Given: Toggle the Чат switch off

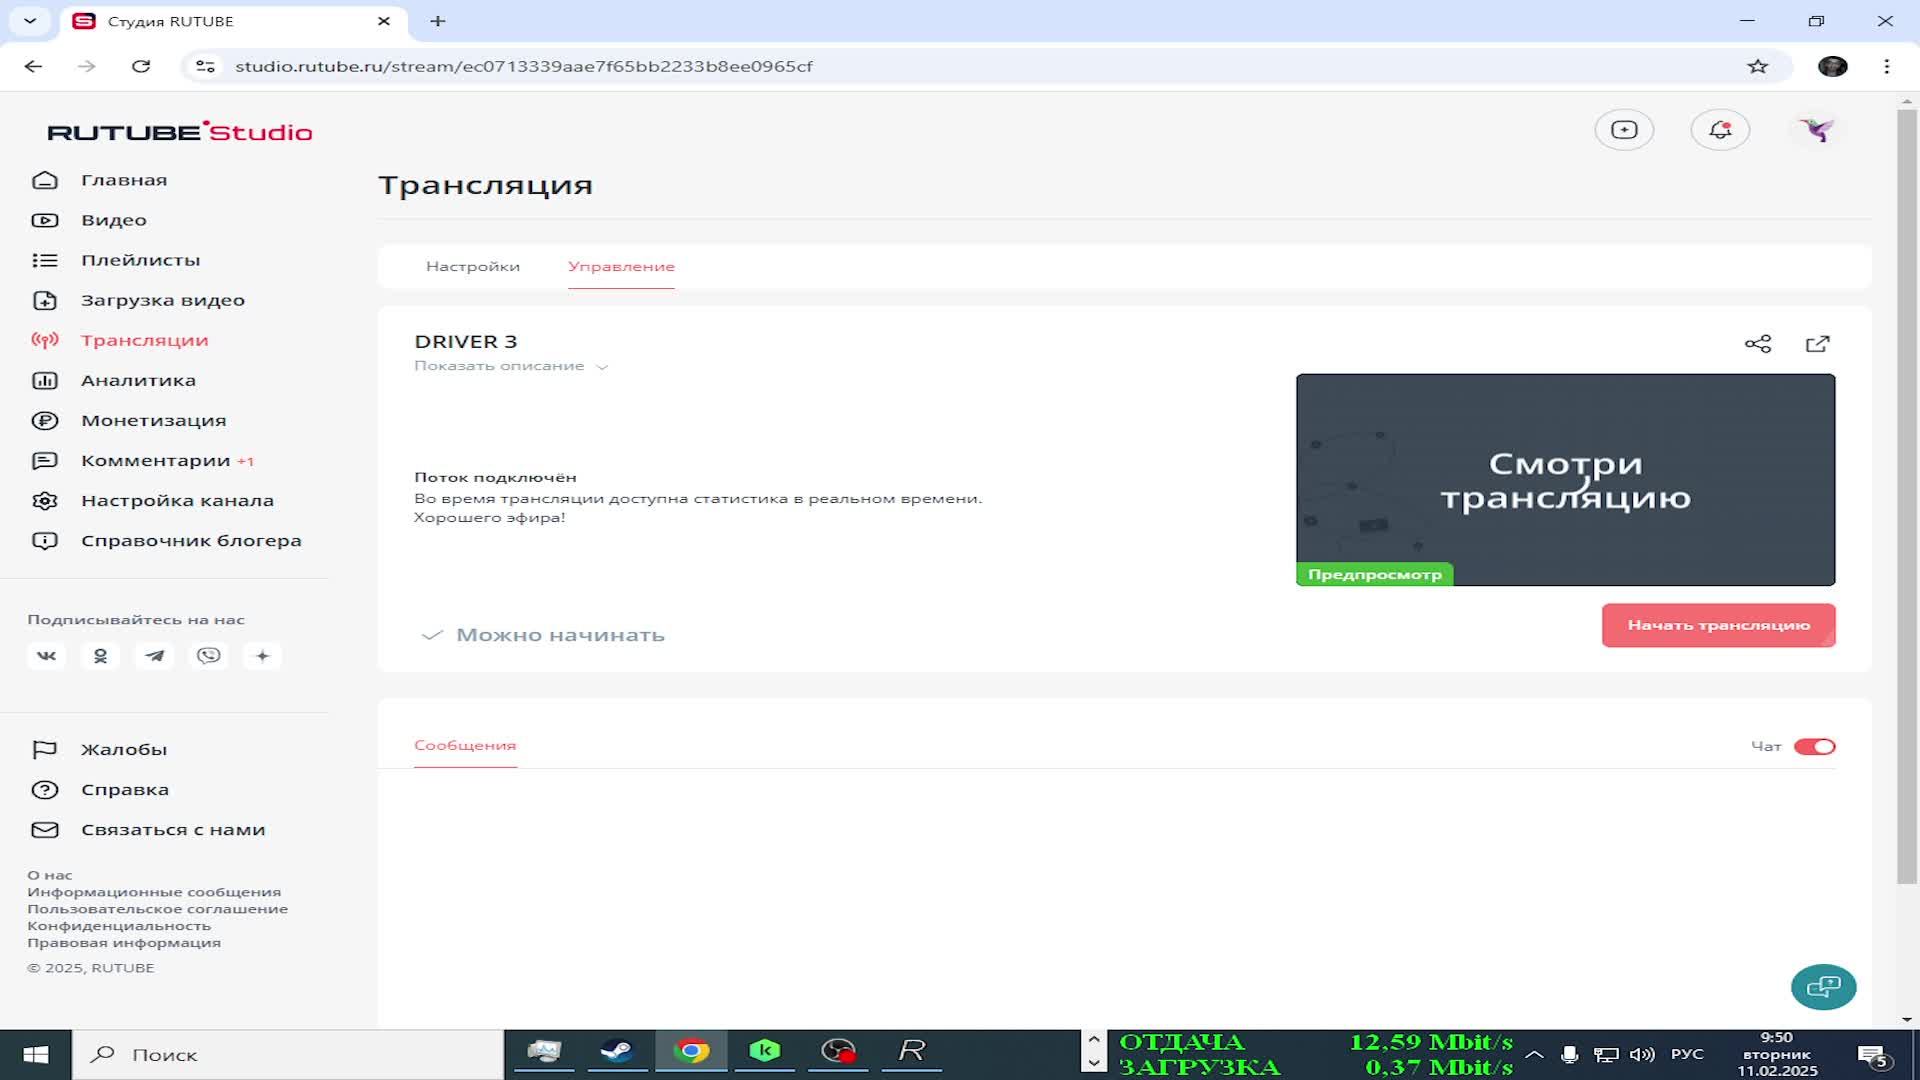Looking at the screenshot, I should 1814,747.
